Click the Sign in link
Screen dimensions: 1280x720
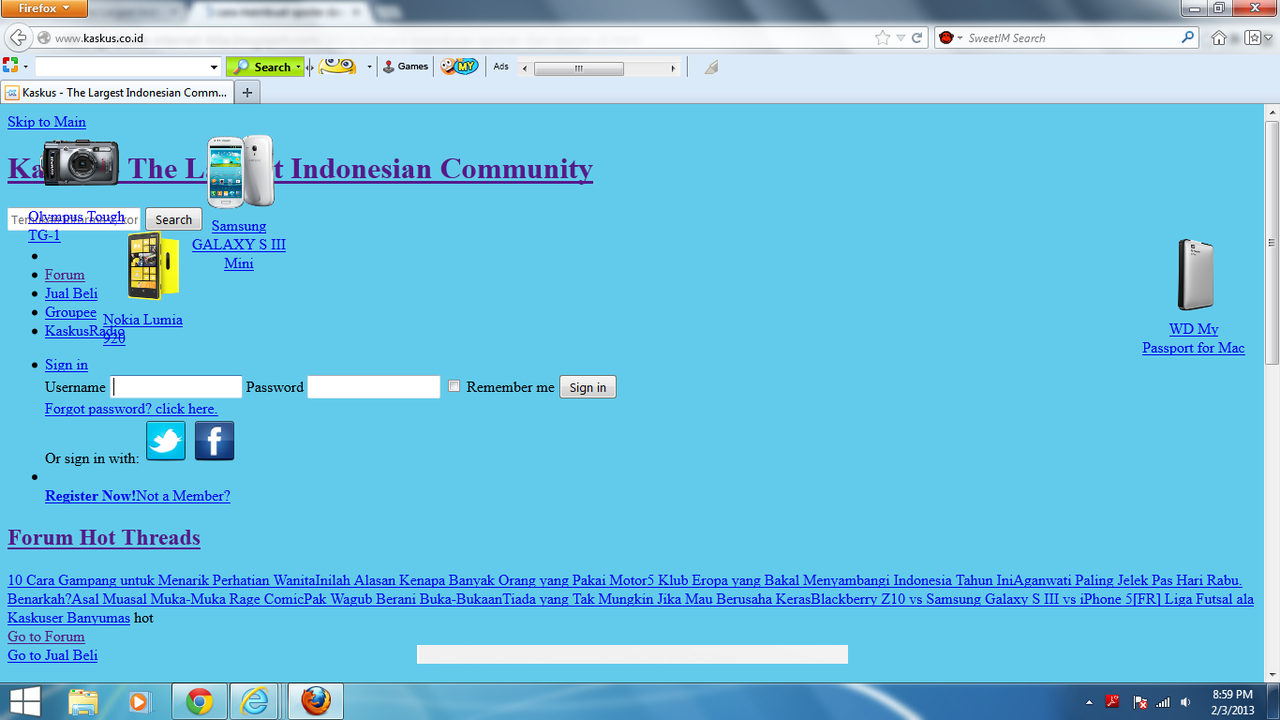click(66, 364)
